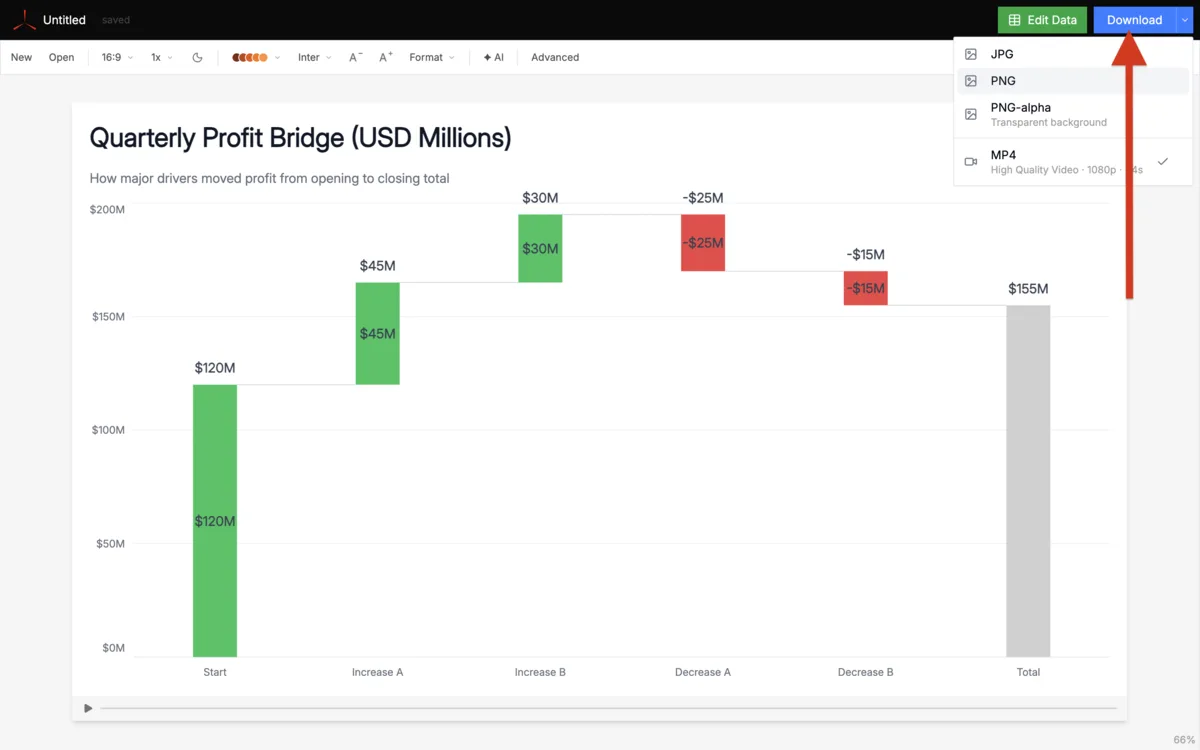Screen dimensions: 1200x750
Task: Click the green Increase B bar
Action: (x=540, y=248)
